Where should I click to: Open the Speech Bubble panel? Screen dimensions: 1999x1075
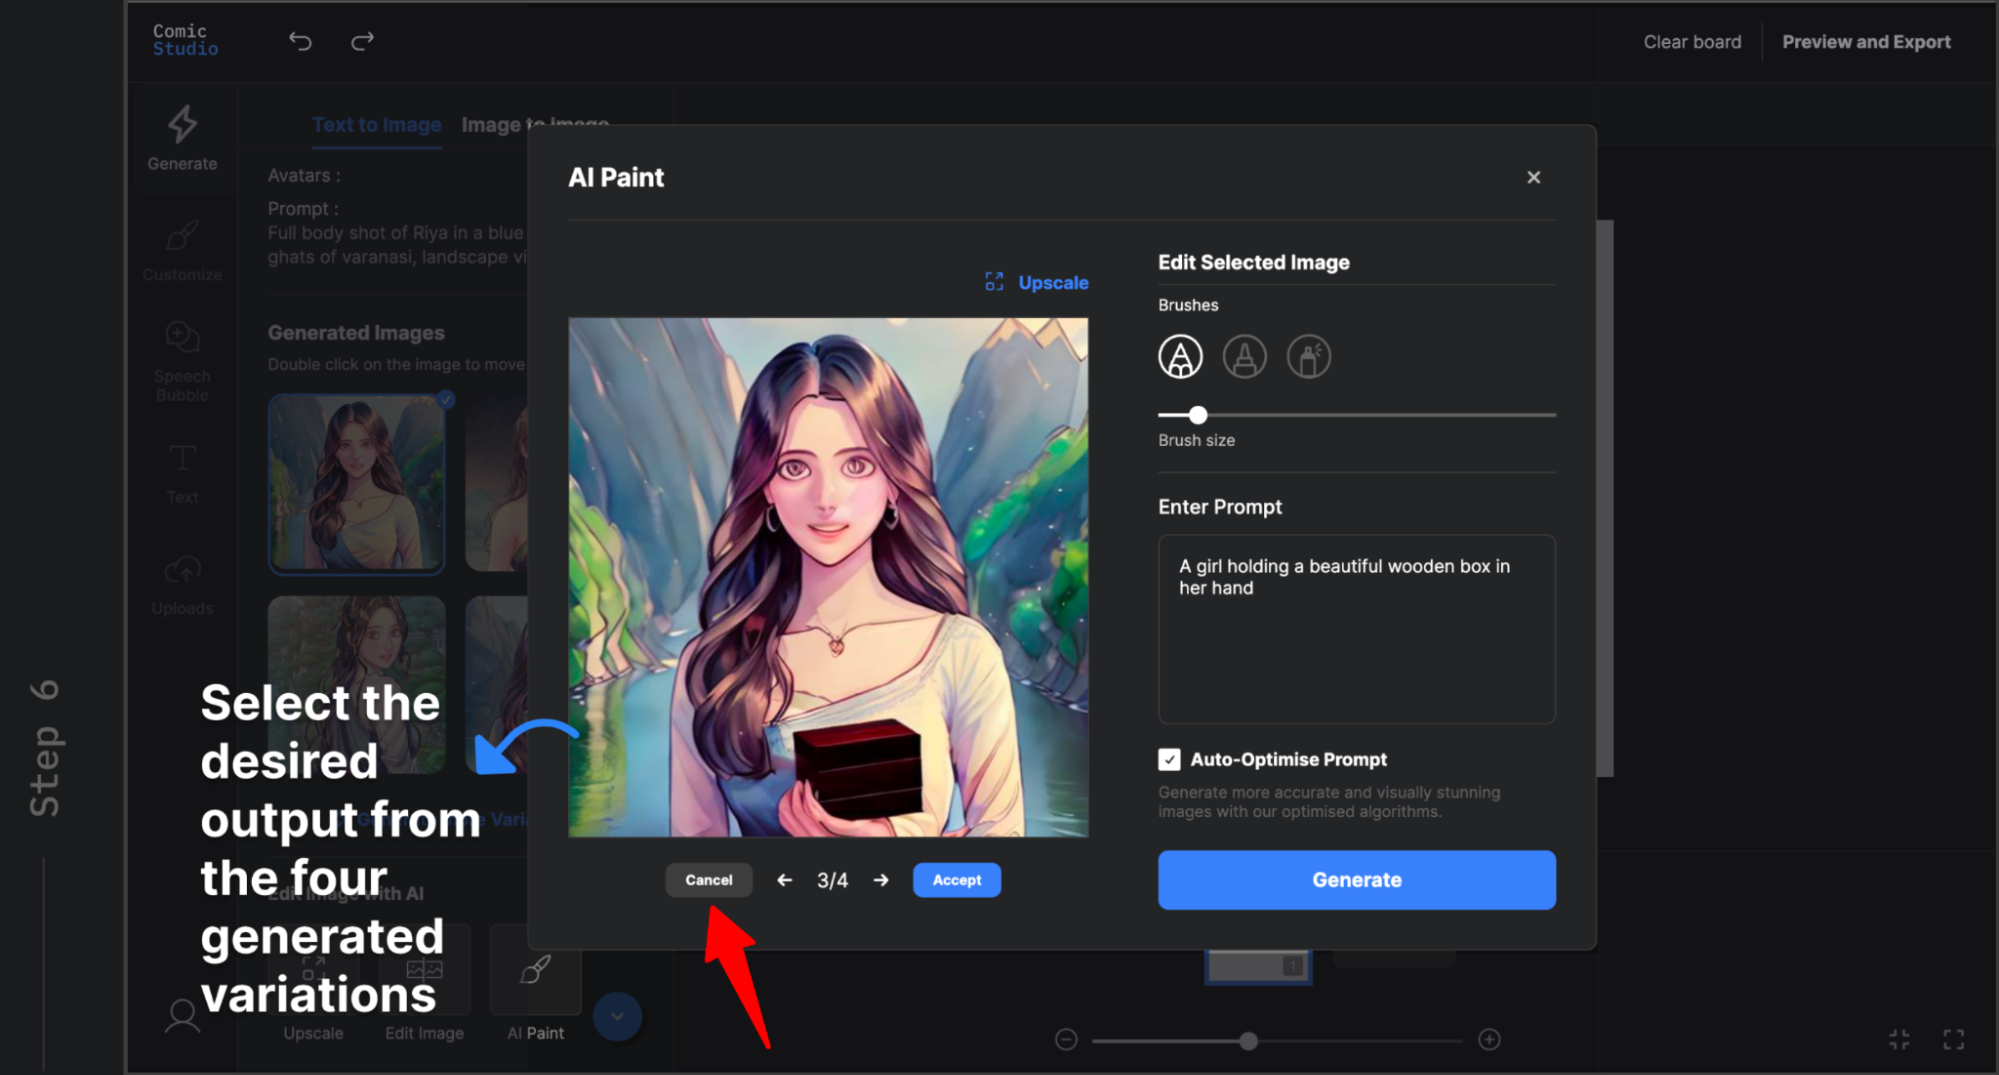[x=182, y=361]
